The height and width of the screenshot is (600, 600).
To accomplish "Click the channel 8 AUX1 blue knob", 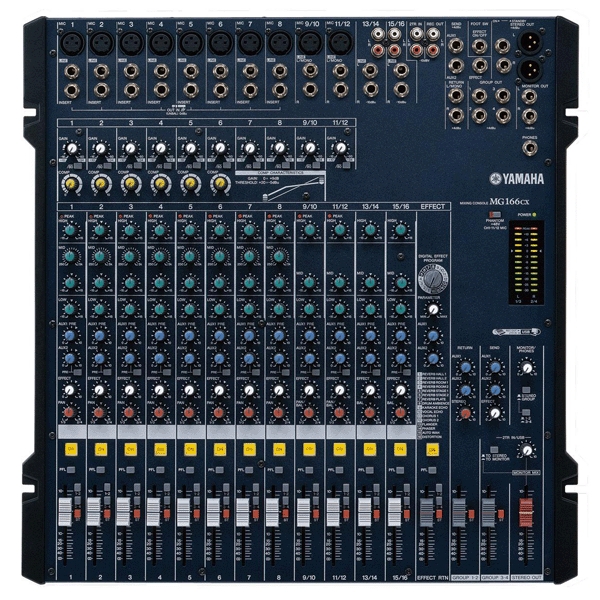I will tap(279, 336).
